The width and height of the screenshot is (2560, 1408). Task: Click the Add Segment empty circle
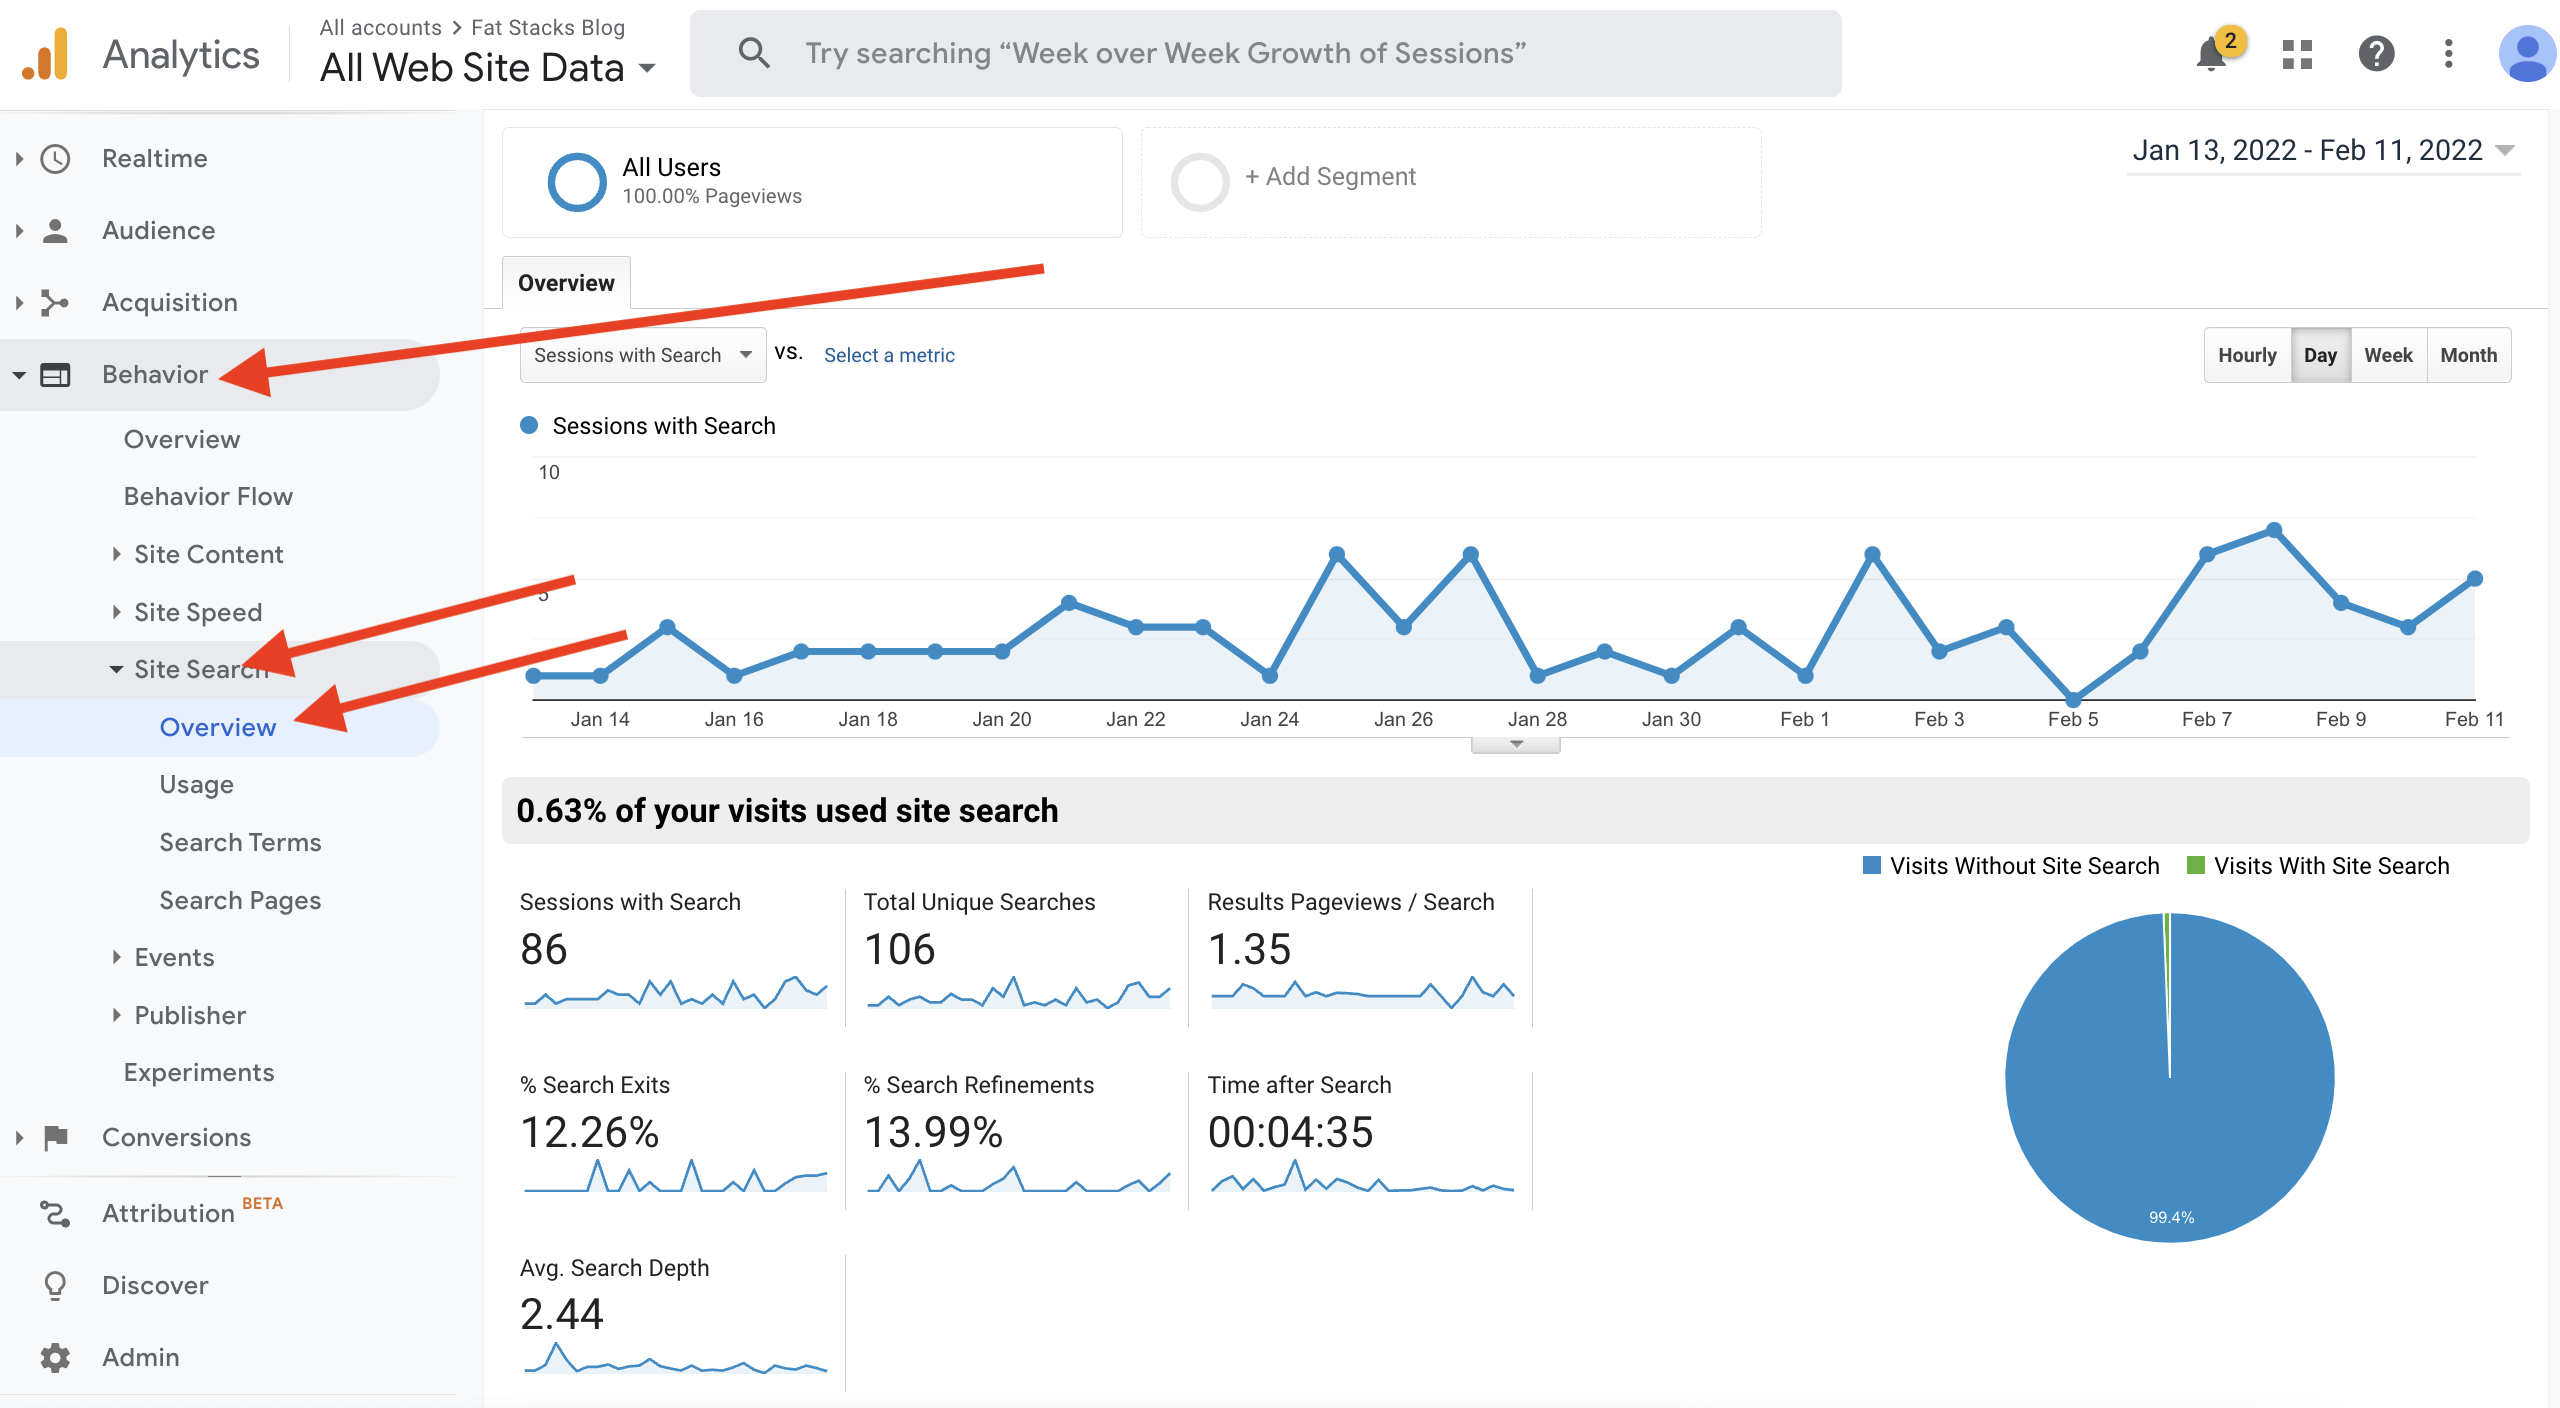1199,181
